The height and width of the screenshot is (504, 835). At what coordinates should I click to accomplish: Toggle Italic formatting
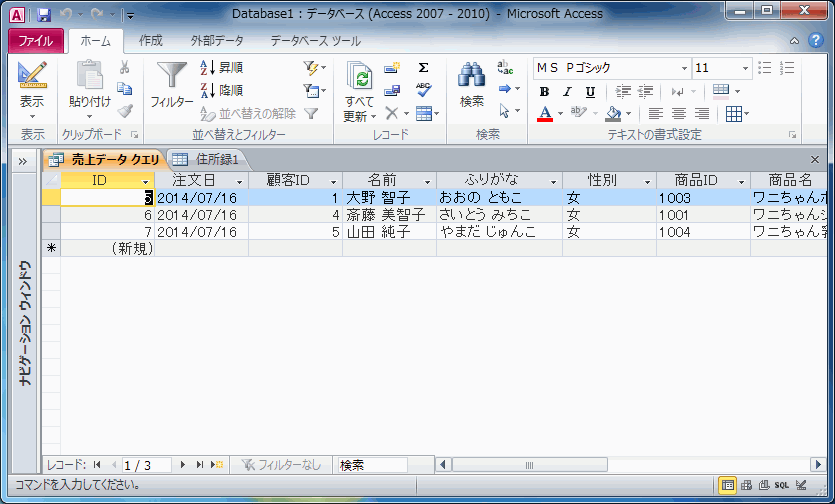pyautogui.click(x=567, y=92)
